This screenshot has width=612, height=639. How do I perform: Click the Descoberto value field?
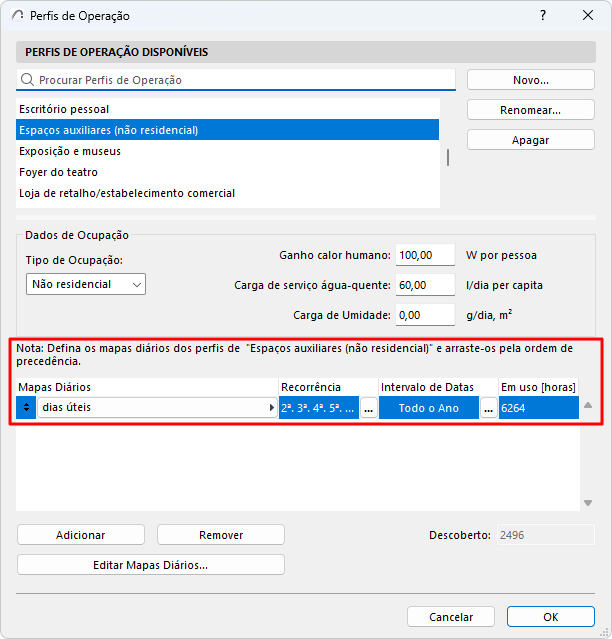coord(545,535)
